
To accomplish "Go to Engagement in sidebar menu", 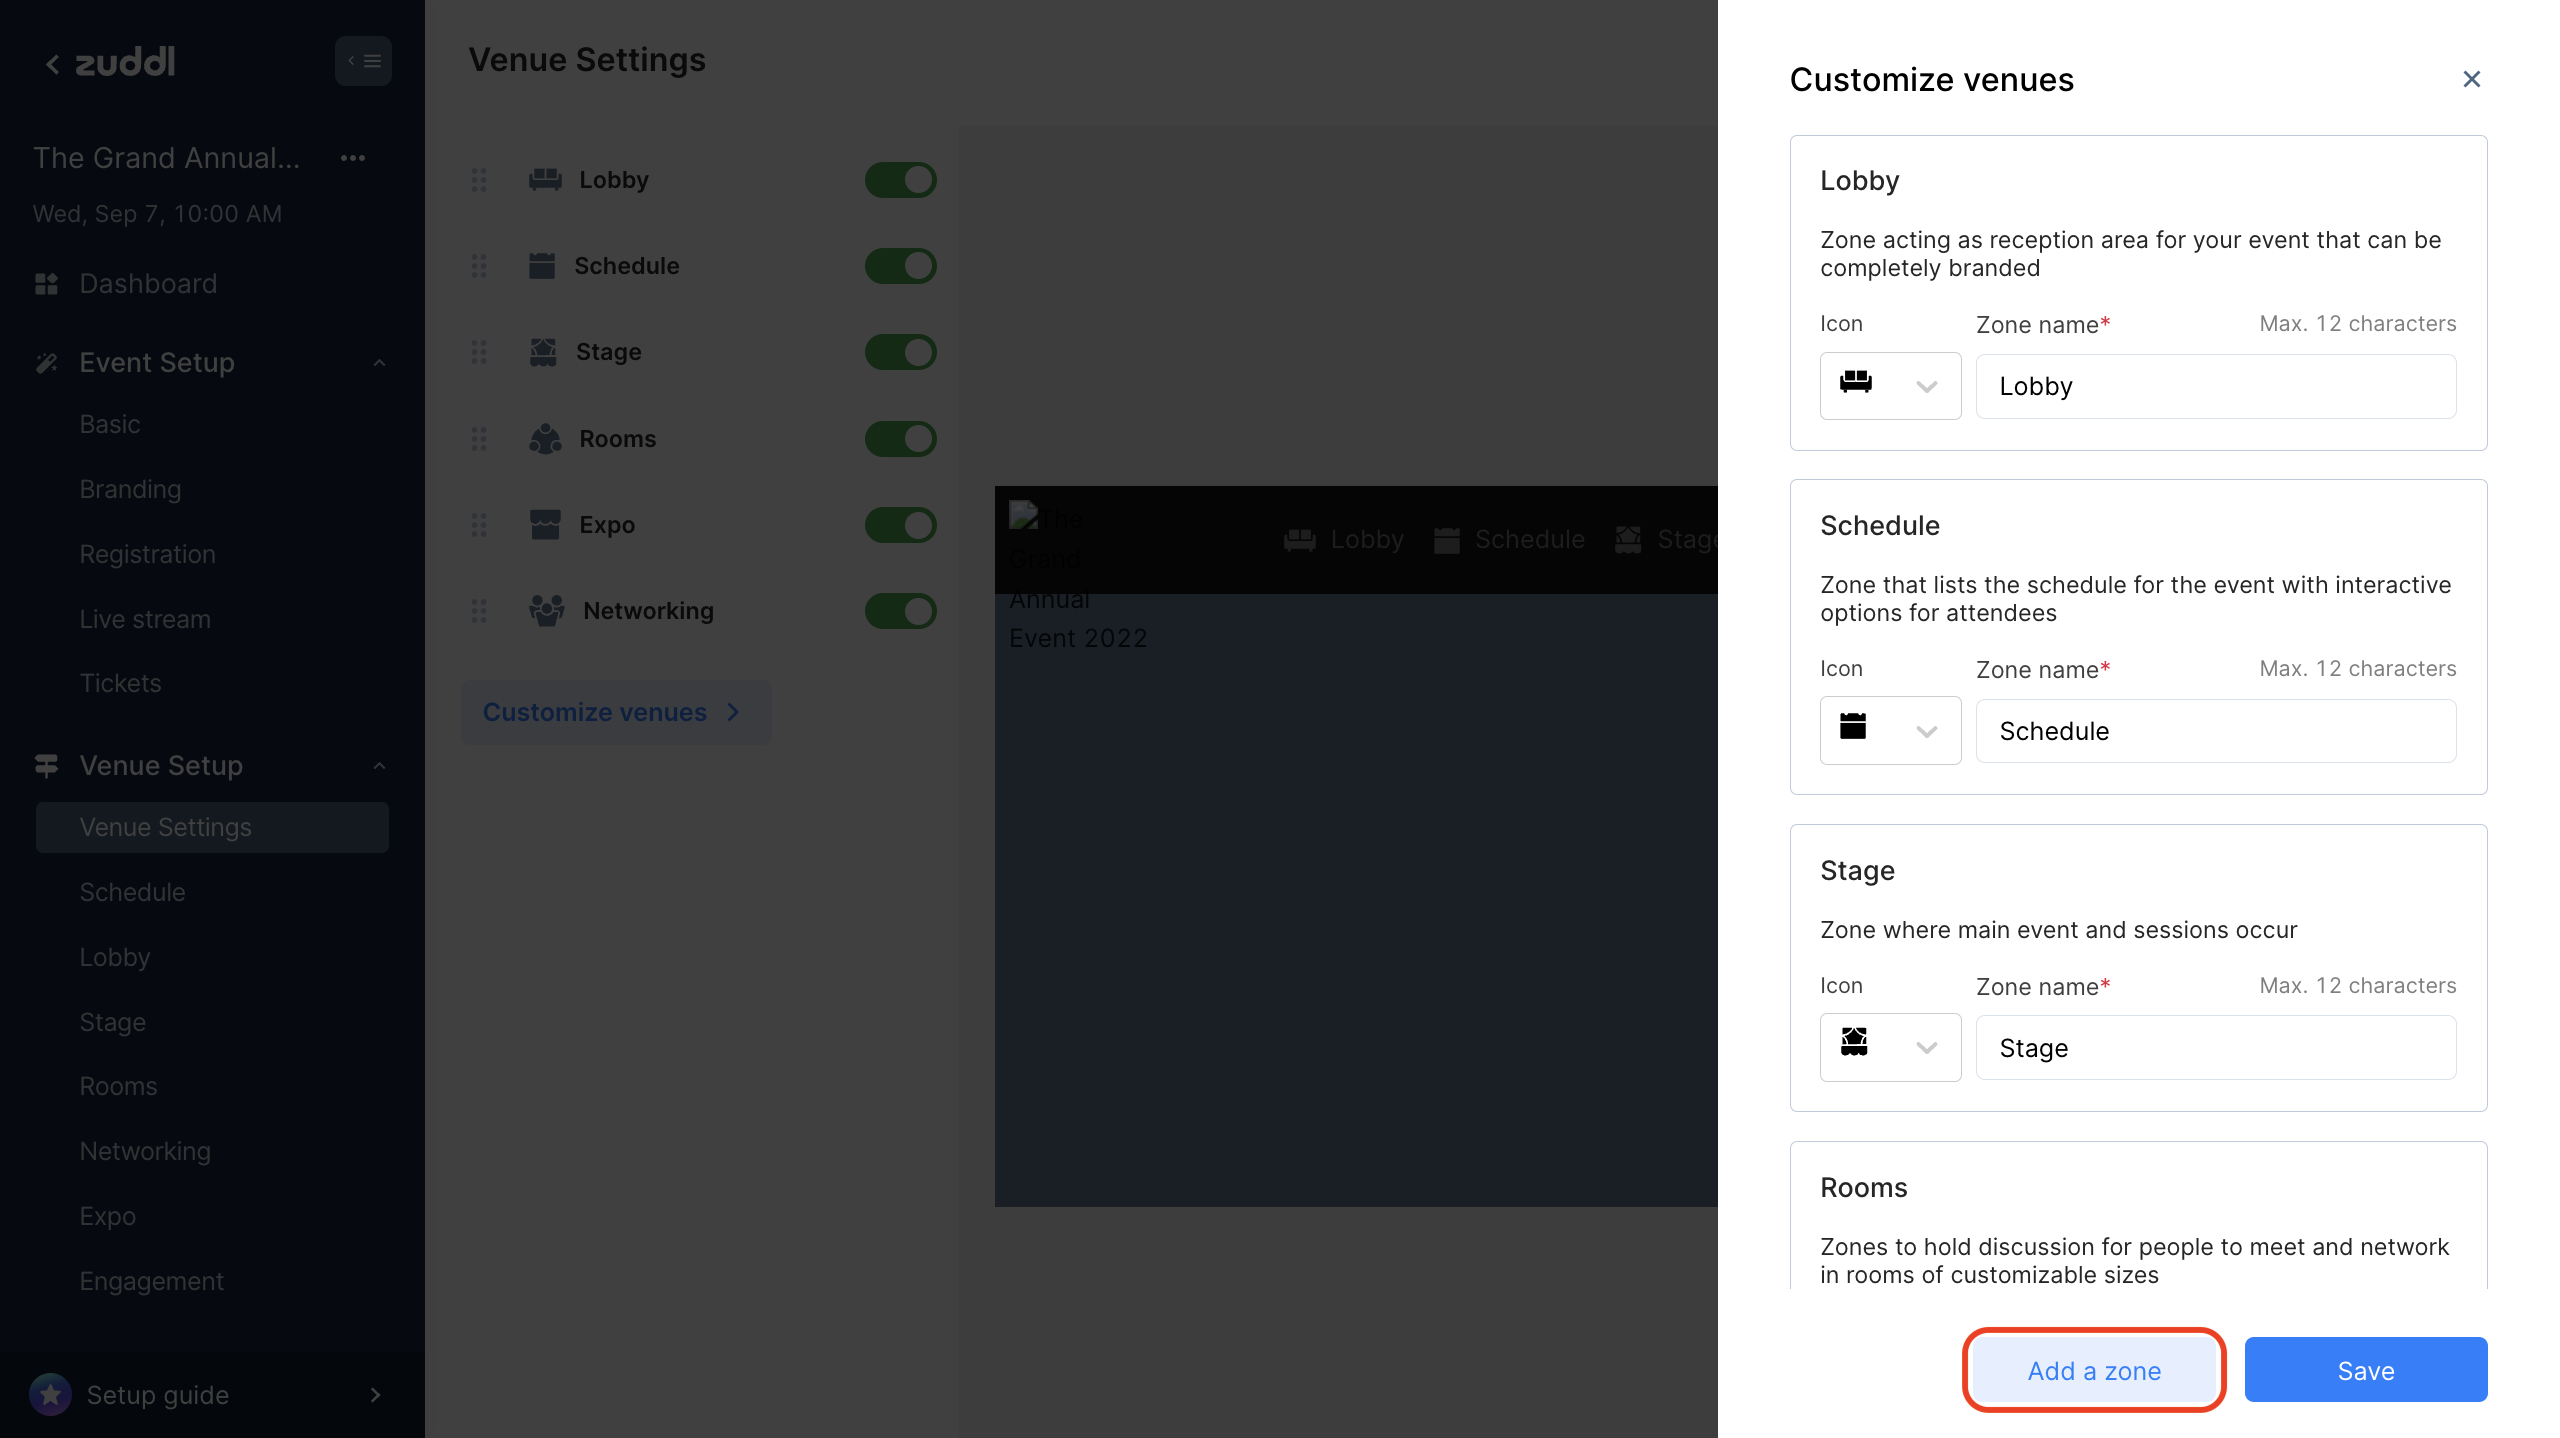I will [151, 1280].
